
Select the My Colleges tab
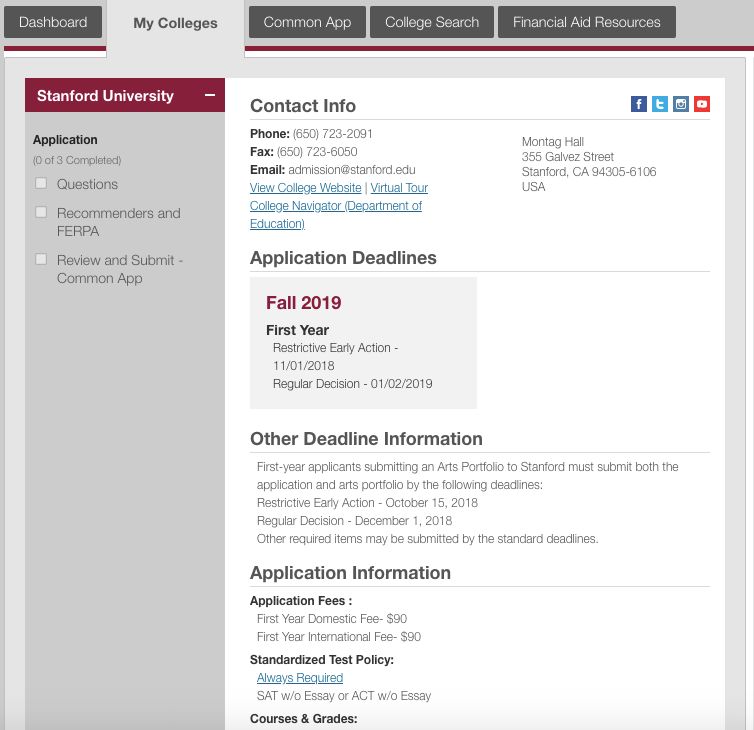[x=175, y=23]
